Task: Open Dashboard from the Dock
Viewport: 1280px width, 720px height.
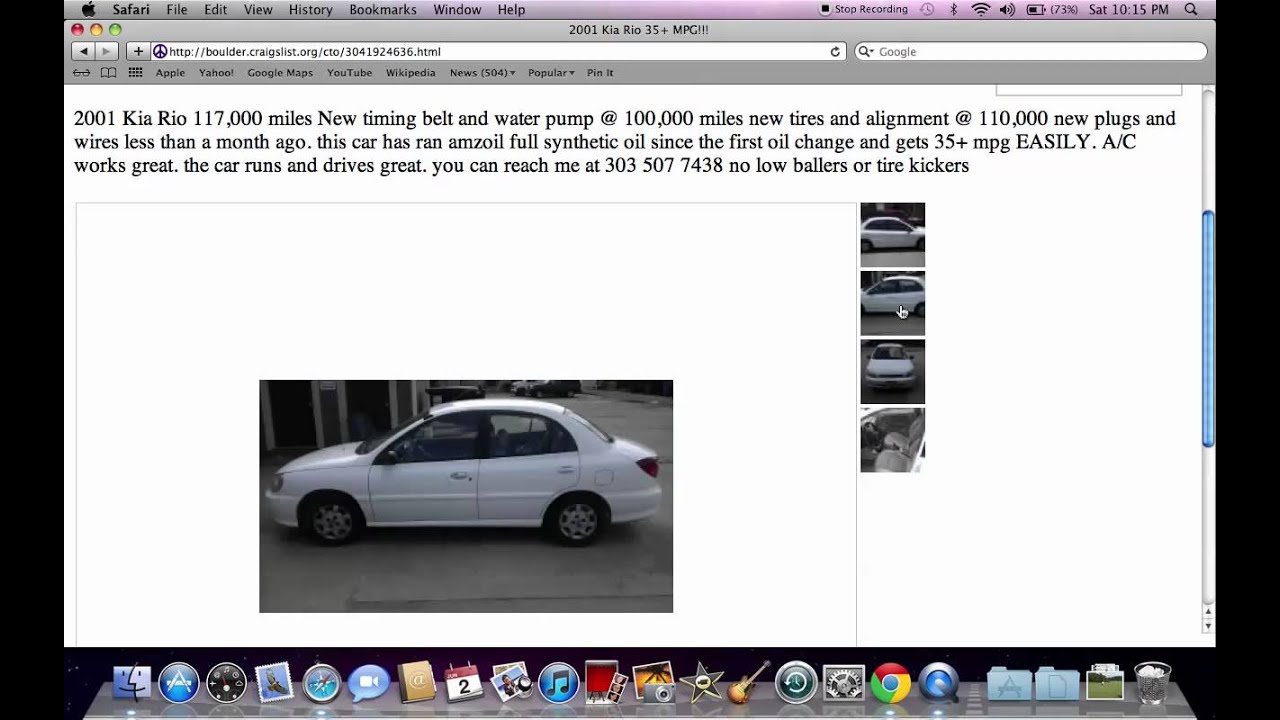Action: click(x=226, y=684)
